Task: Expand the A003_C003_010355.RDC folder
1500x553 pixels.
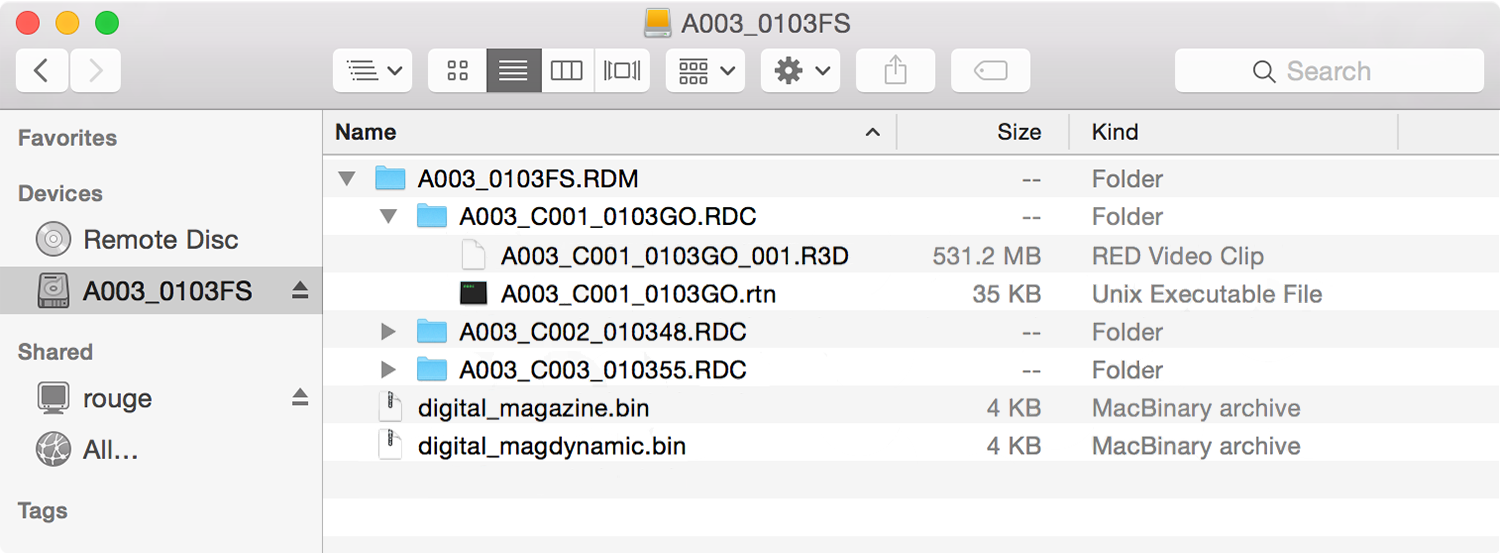Action: tap(389, 370)
